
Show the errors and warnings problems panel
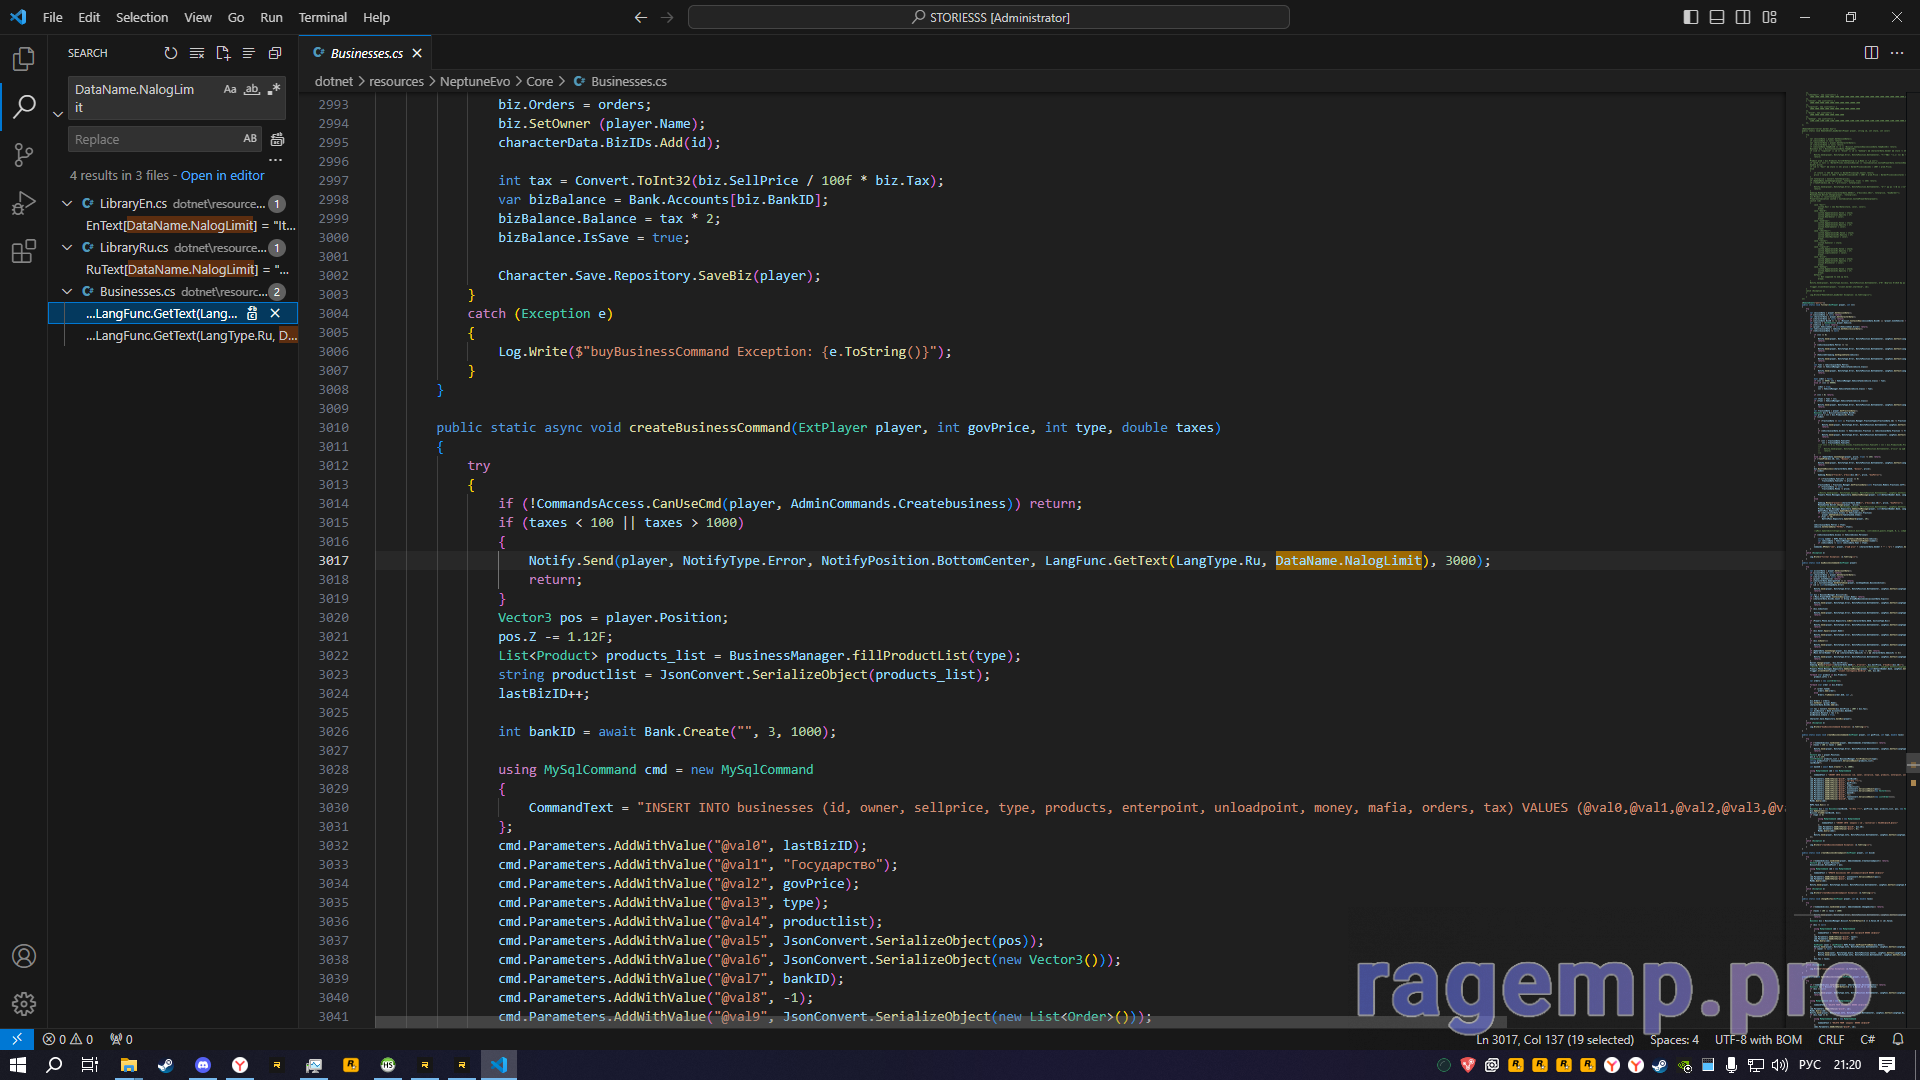tap(68, 1039)
